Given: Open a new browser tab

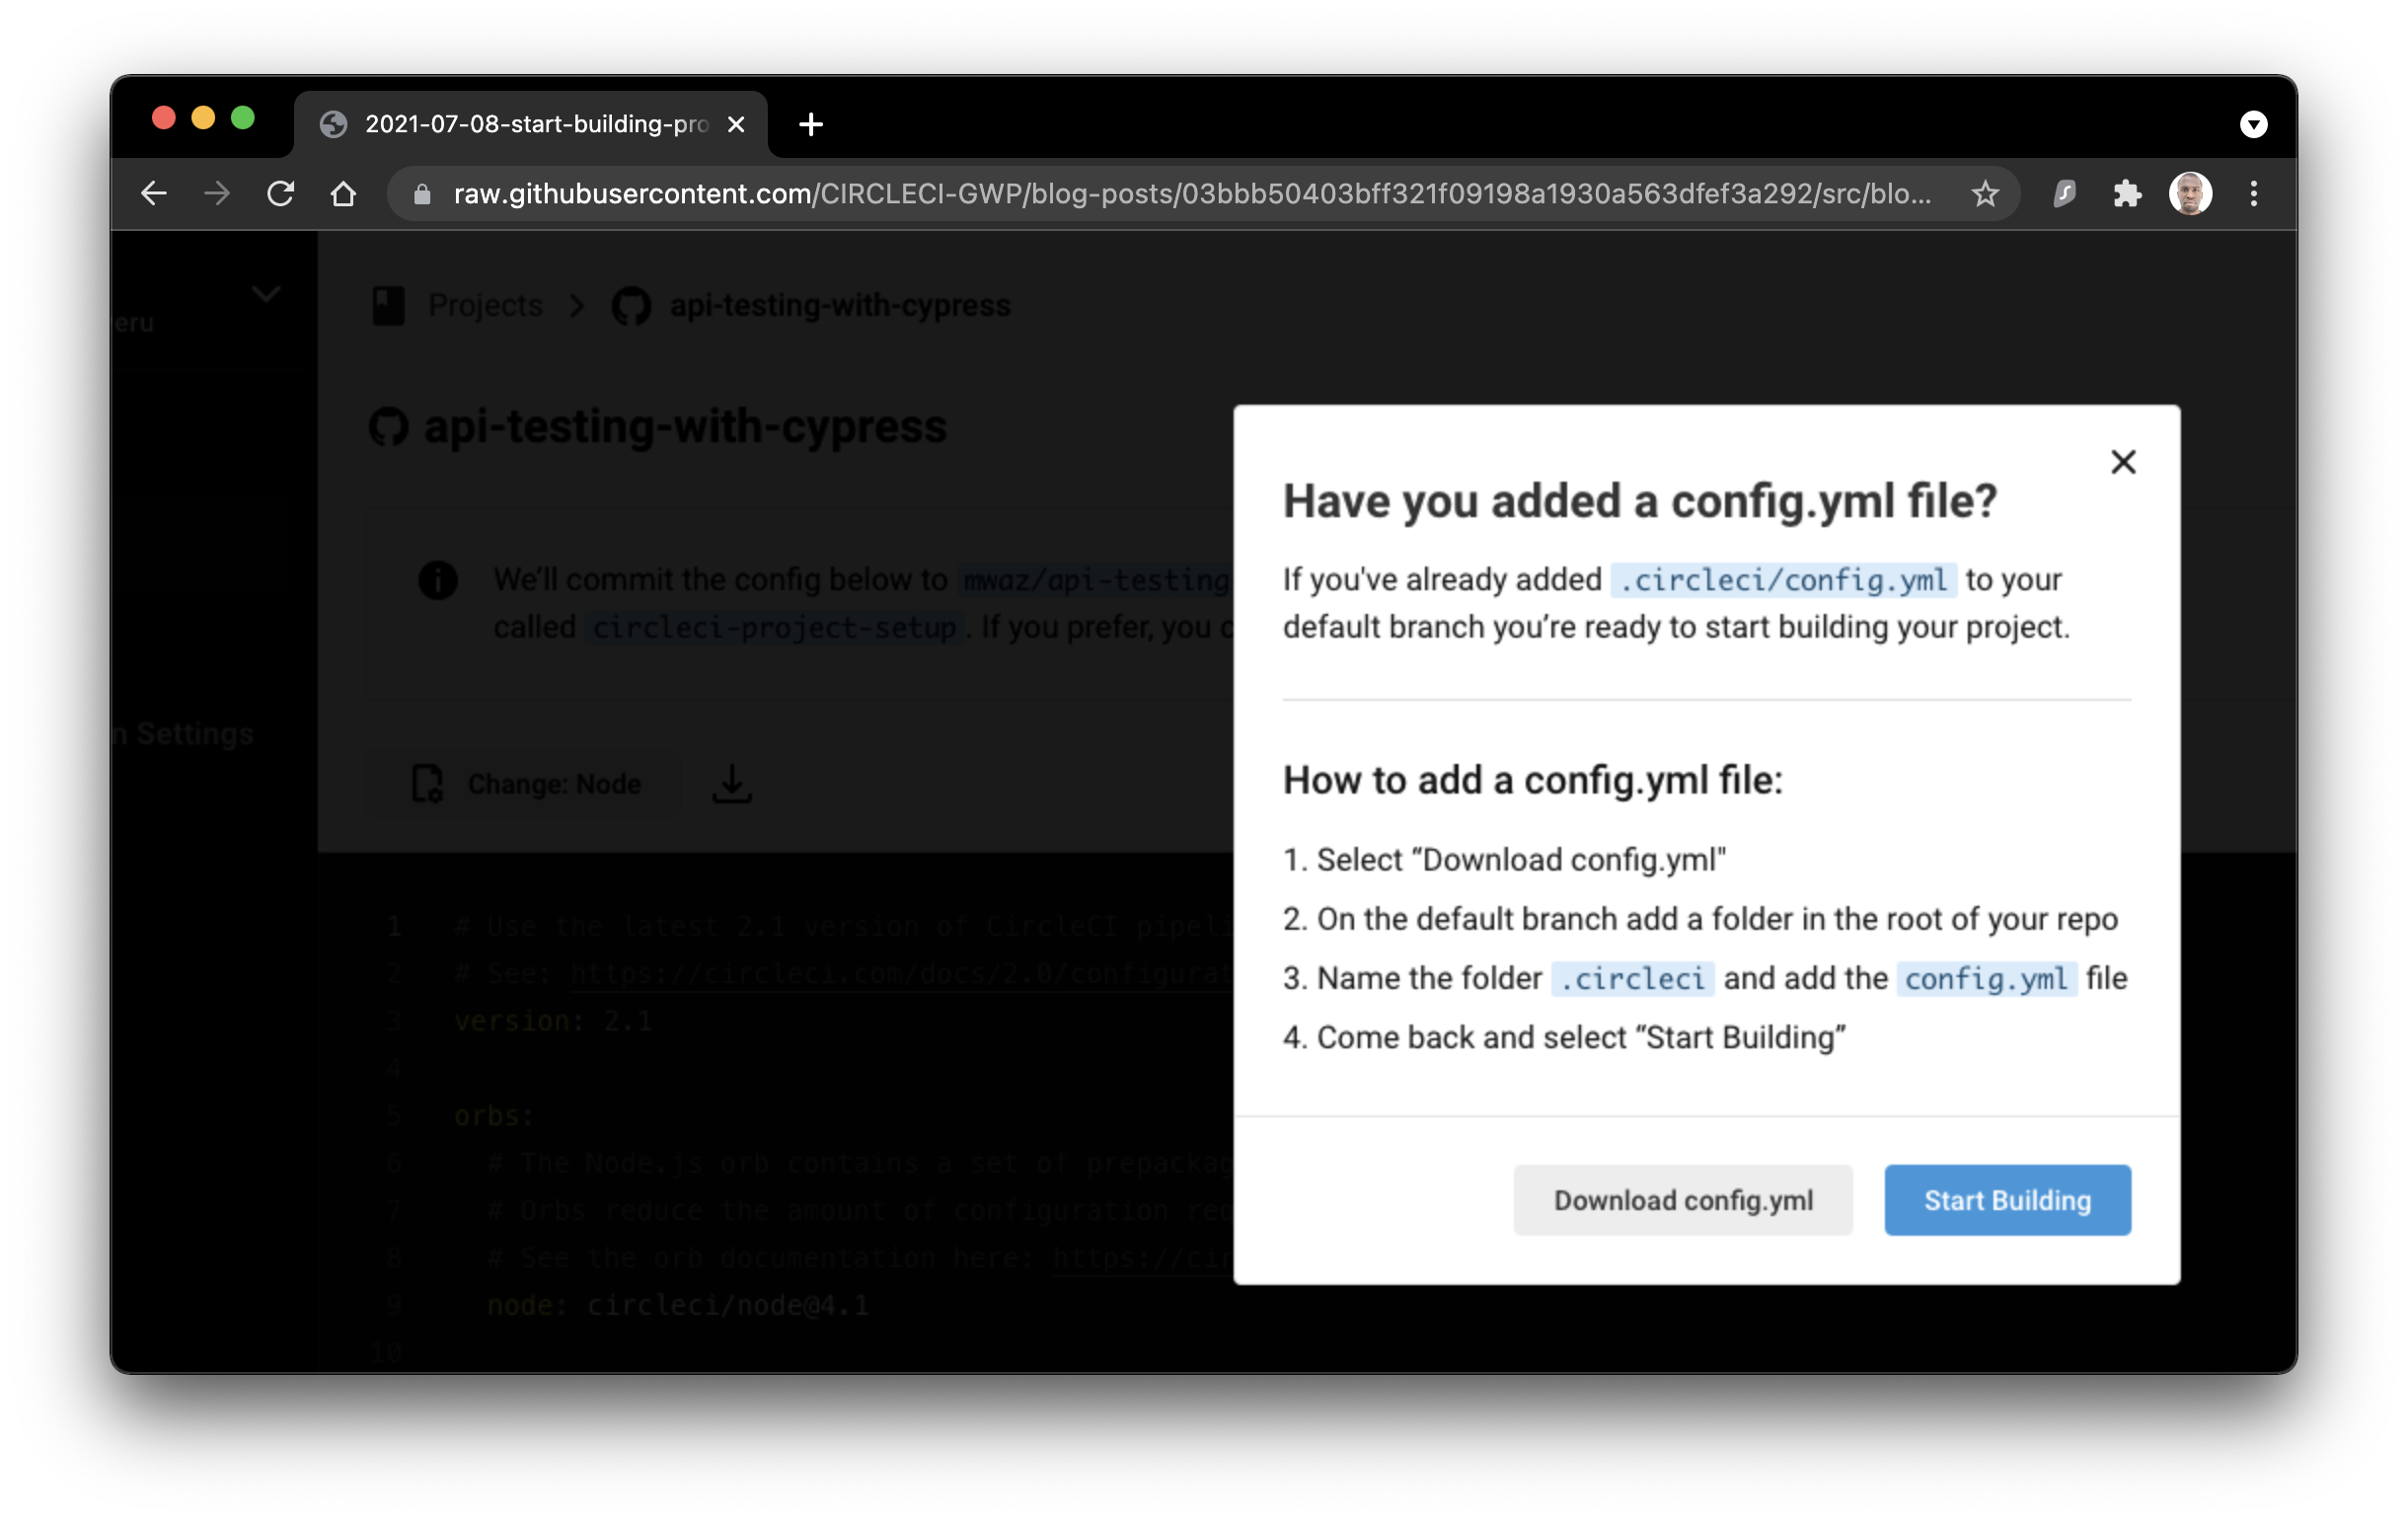Looking at the screenshot, I should [x=810, y=124].
